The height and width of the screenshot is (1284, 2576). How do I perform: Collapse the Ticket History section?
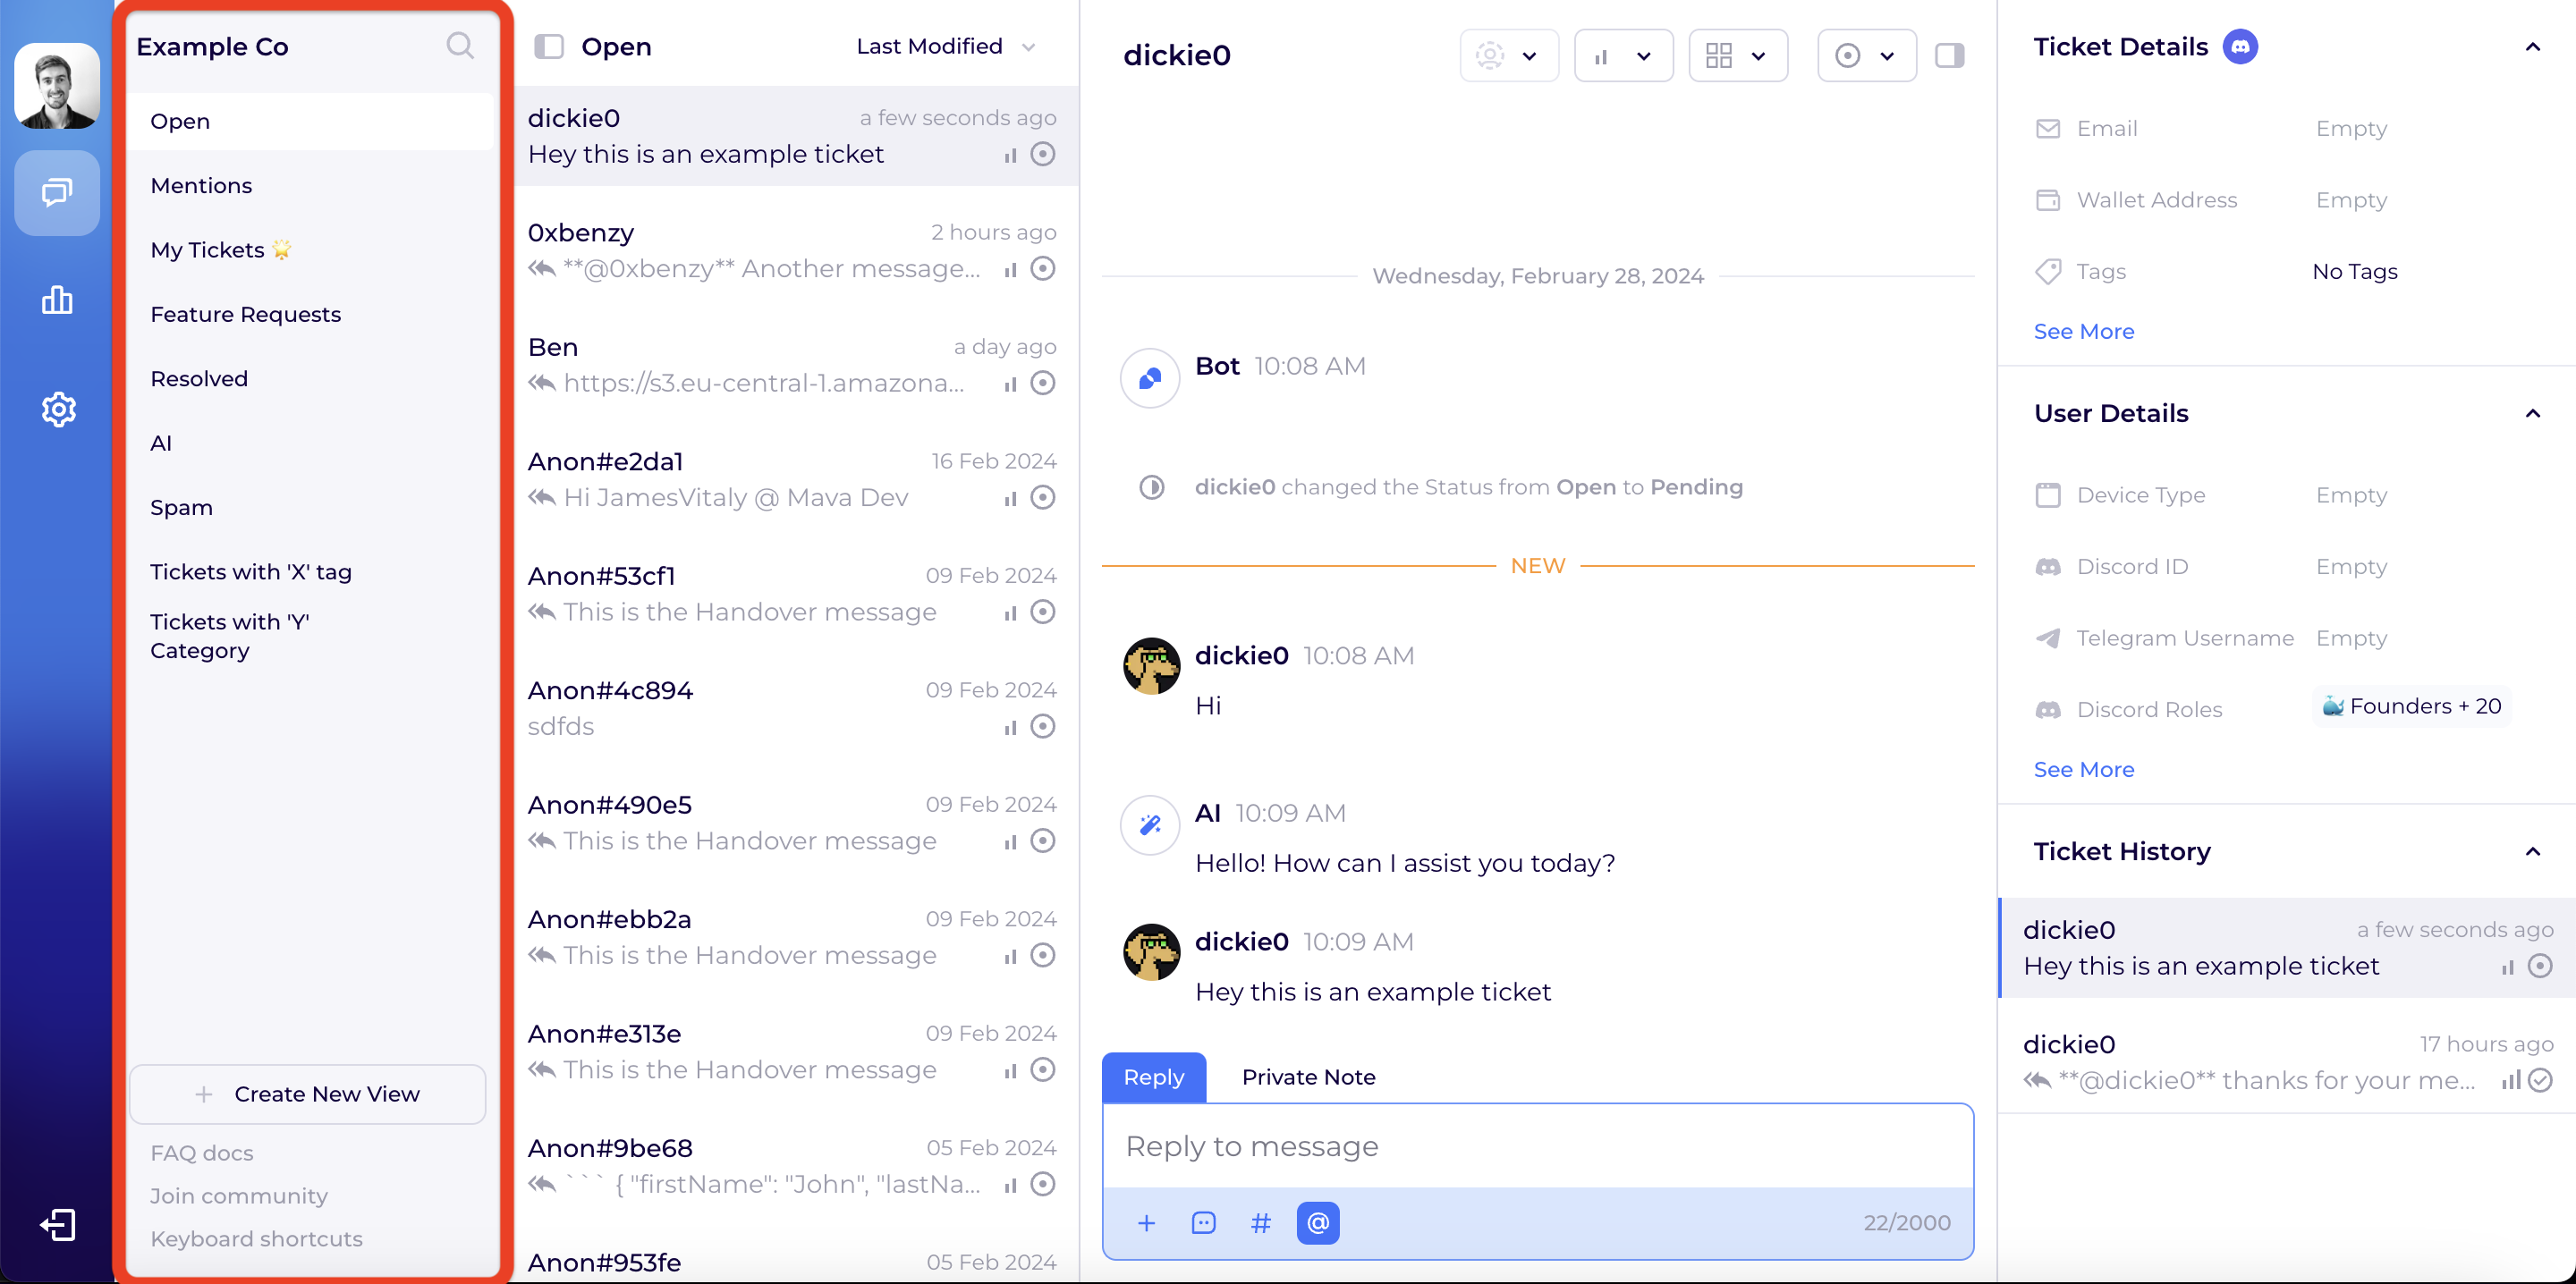(x=2532, y=851)
